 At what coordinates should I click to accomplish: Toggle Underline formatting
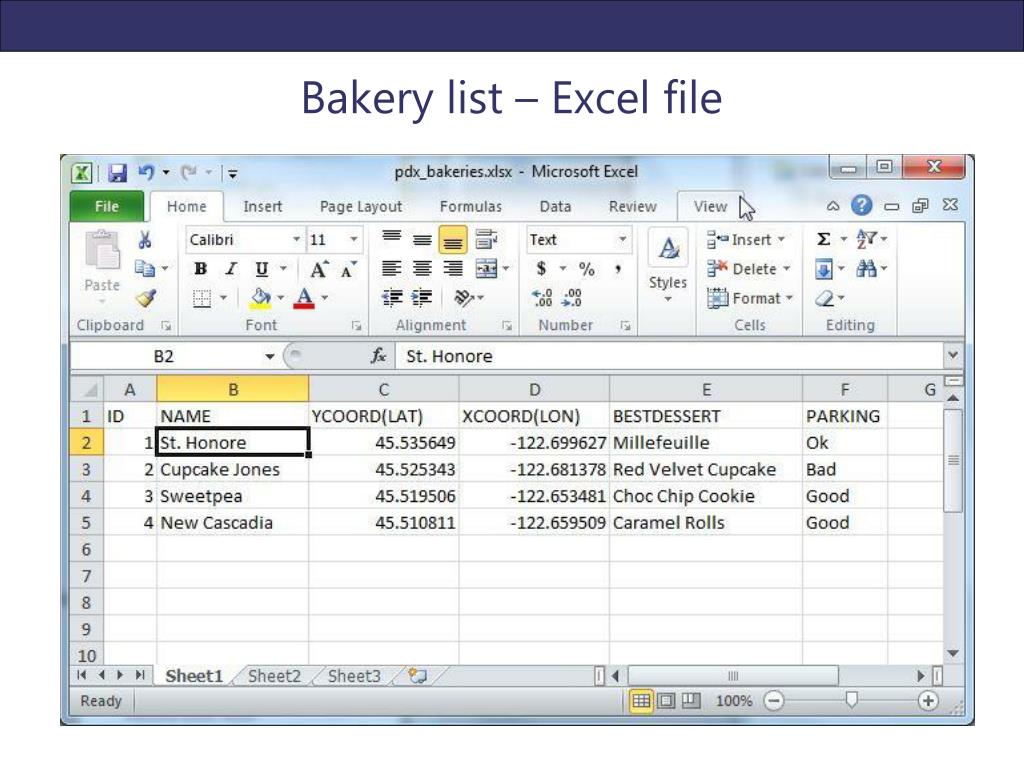point(261,269)
